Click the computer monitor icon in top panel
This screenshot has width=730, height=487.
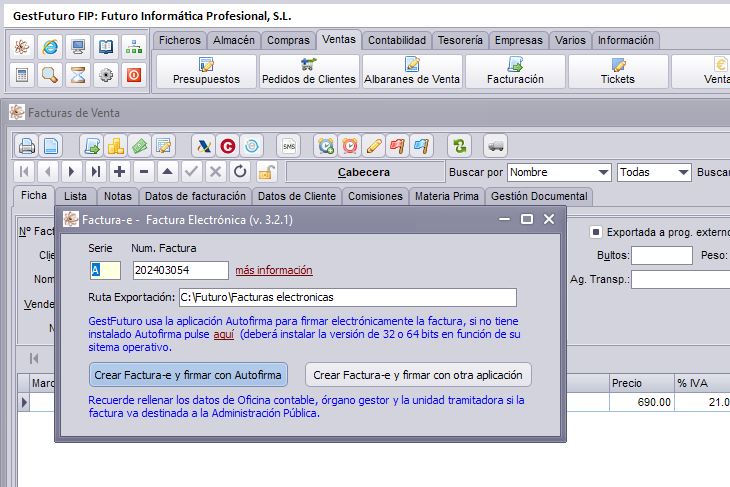coord(78,47)
